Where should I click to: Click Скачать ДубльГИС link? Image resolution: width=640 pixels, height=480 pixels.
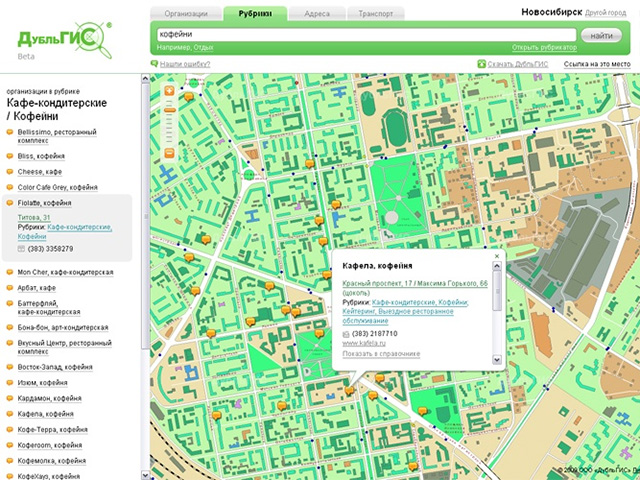518,64
